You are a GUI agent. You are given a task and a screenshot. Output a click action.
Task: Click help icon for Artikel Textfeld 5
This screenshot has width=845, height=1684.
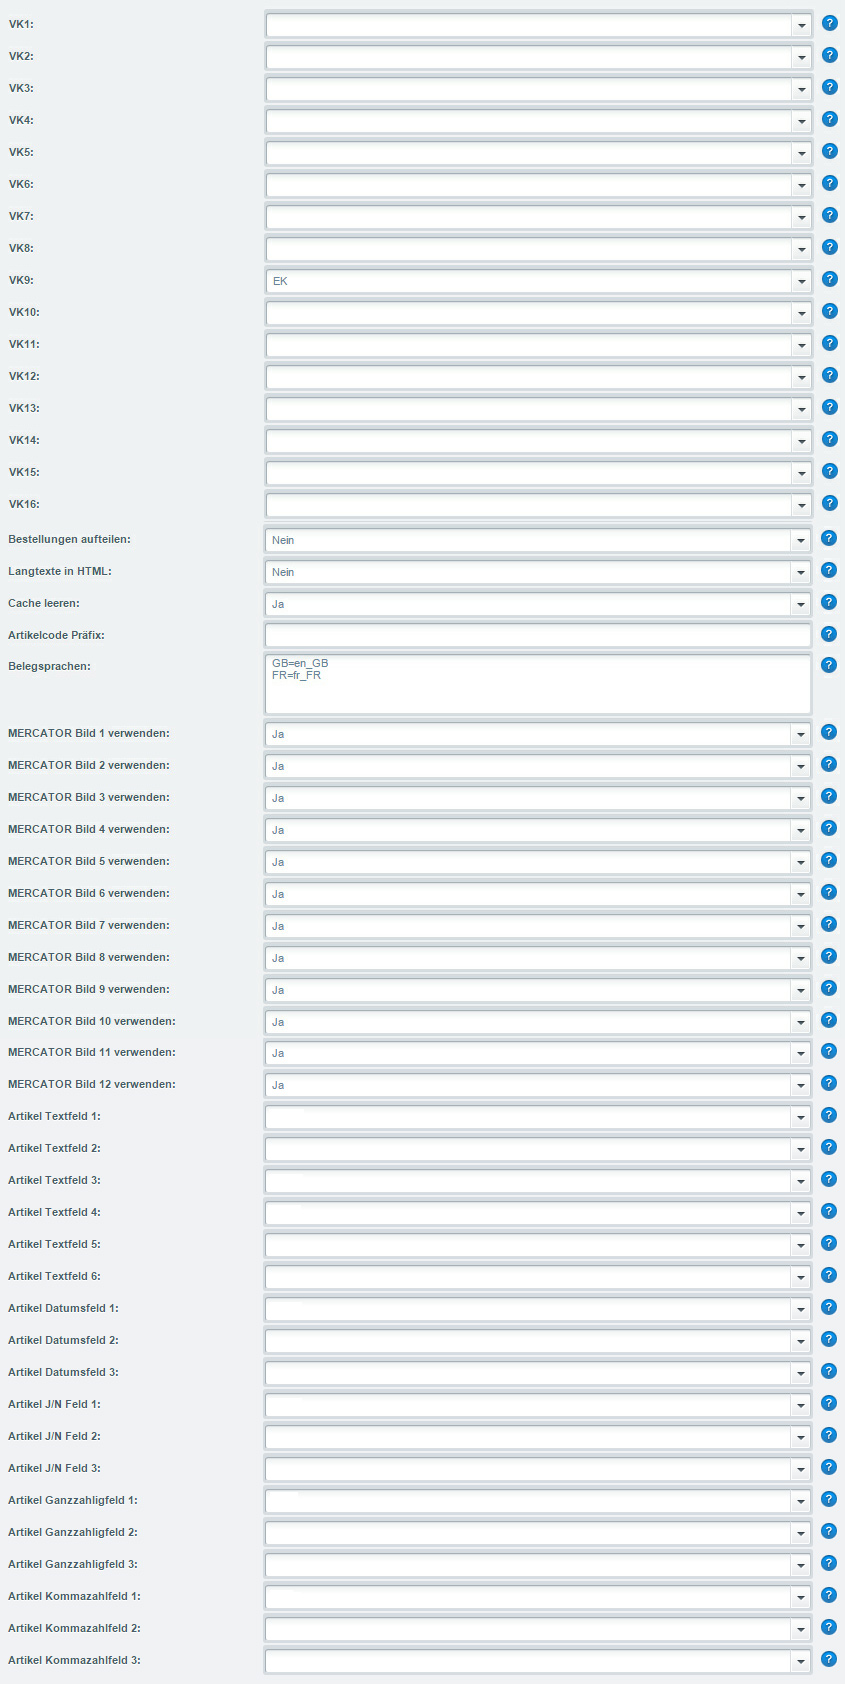click(x=829, y=1243)
